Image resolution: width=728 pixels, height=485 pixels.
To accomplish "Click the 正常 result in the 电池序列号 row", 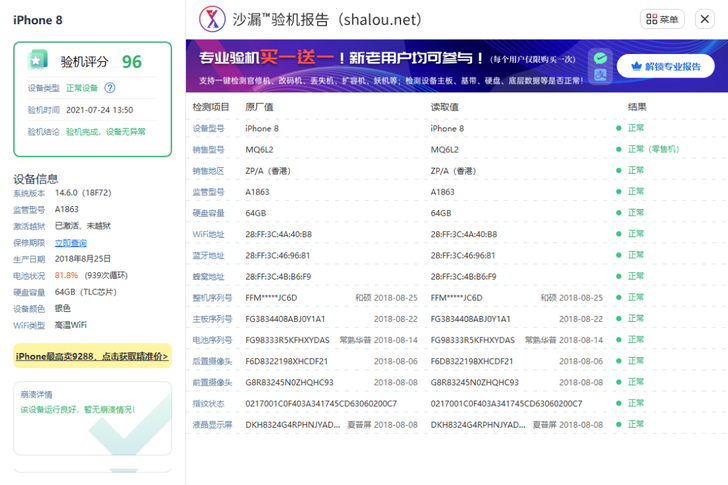I will click(636, 340).
